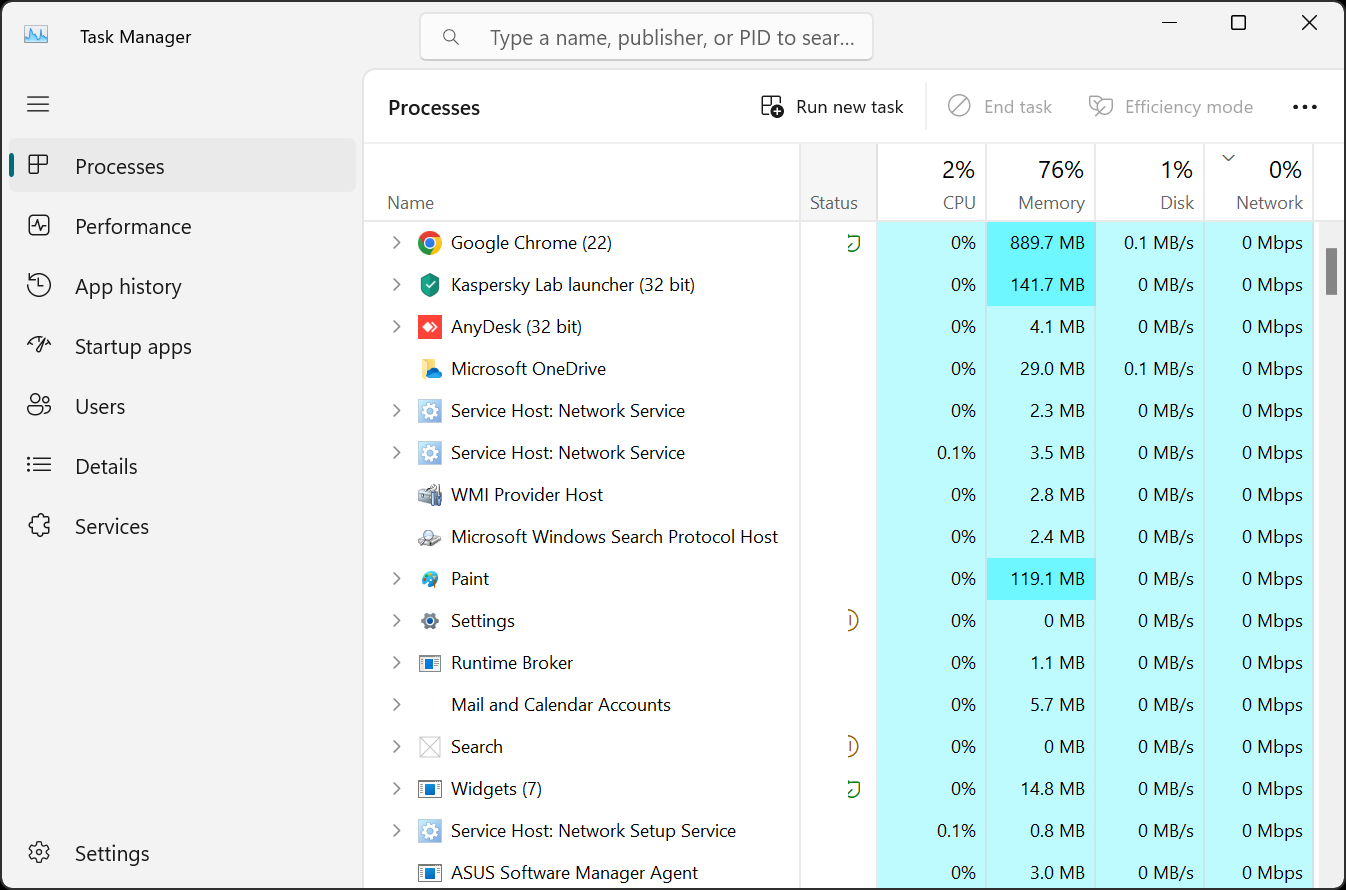Click the End task button

[1000, 107]
